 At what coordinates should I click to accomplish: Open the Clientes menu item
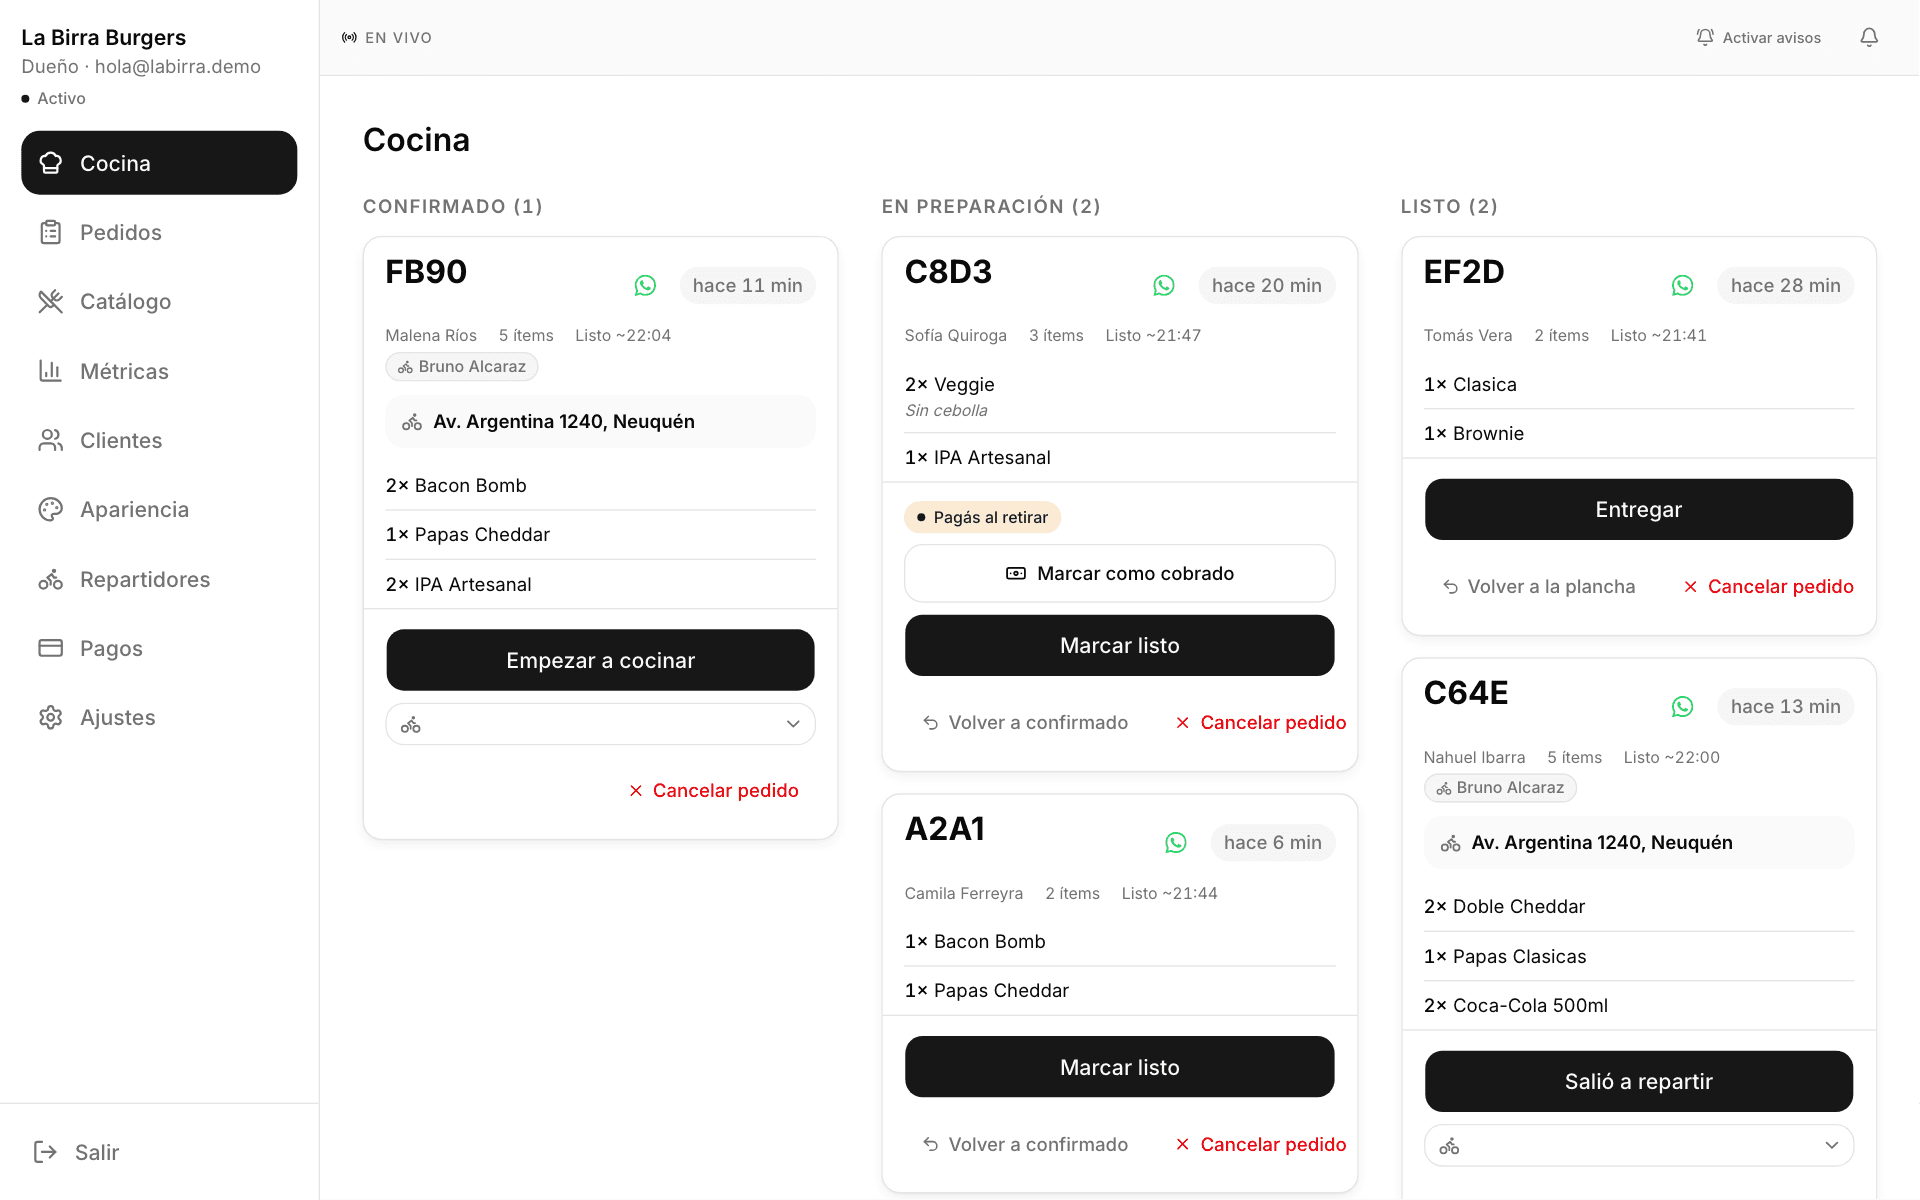(159, 440)
